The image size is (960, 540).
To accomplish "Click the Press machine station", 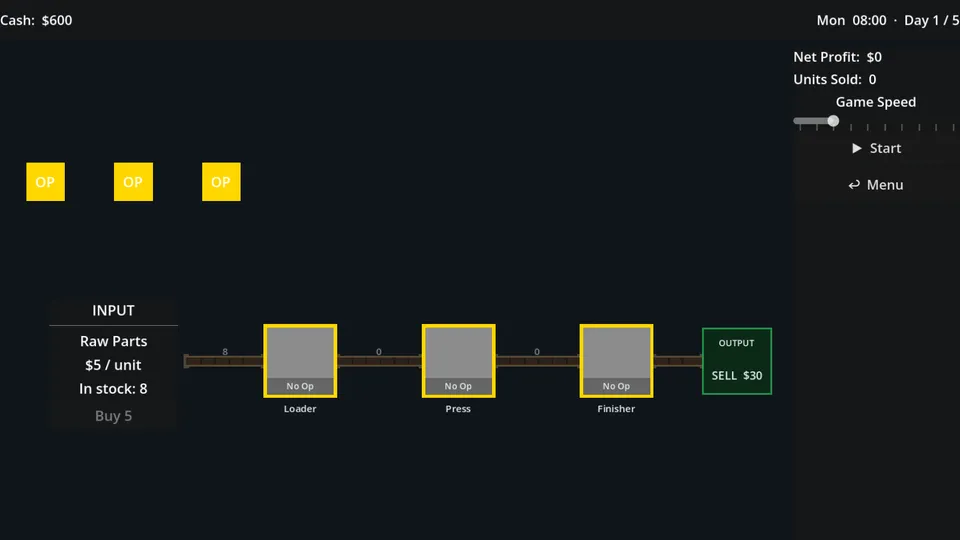I will point(459,361).
